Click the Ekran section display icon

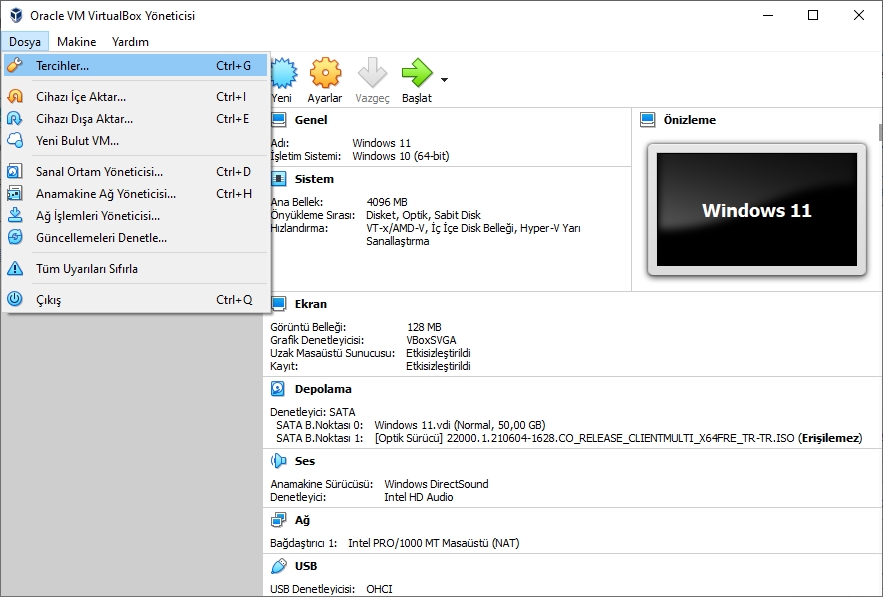click(x=278, y=304)
